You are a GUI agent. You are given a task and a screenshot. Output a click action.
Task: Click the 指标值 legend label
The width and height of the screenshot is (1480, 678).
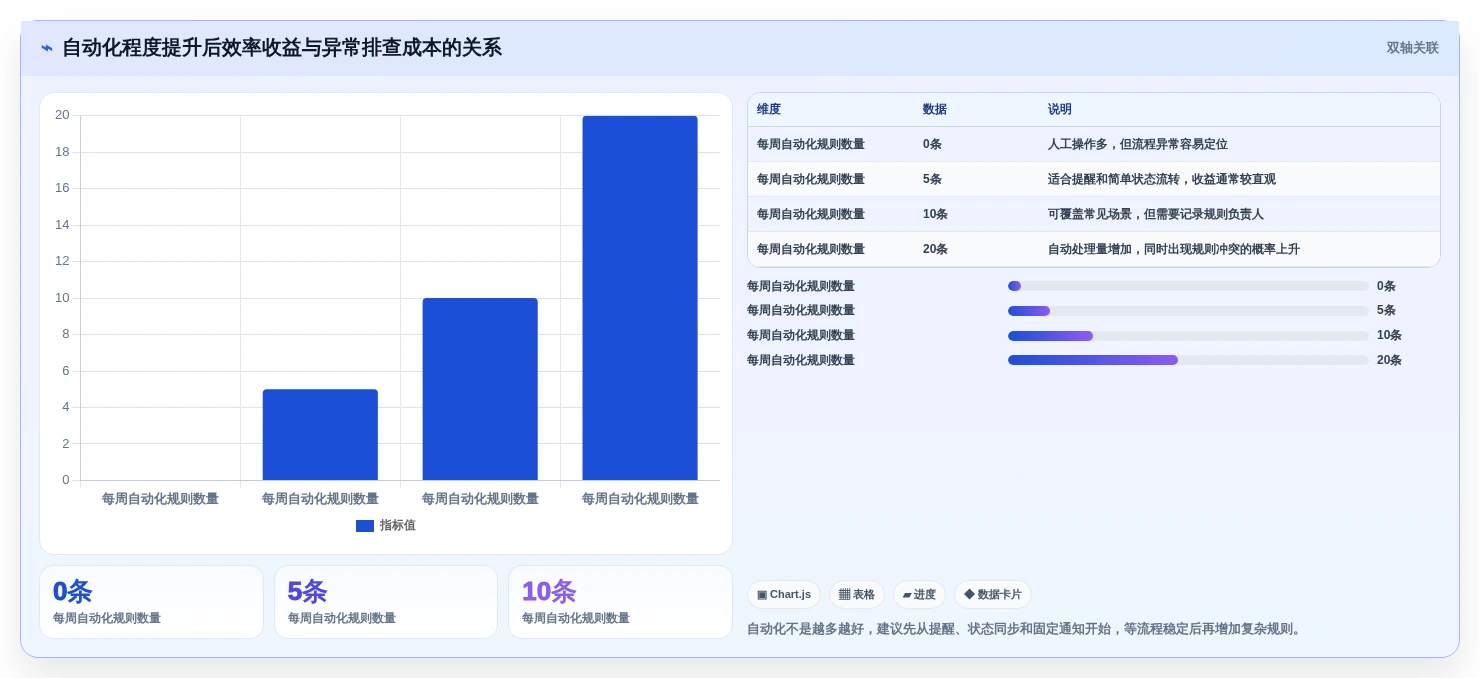[397, 526]
